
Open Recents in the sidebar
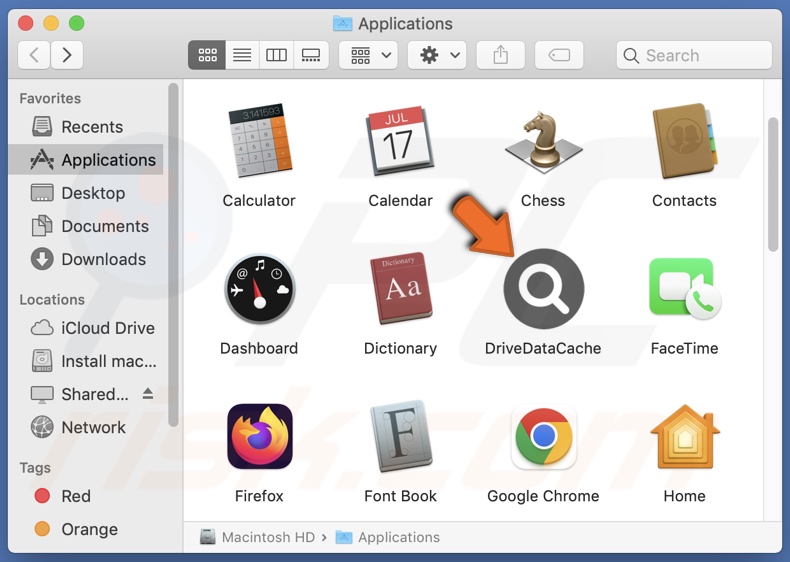click(86, 127)
